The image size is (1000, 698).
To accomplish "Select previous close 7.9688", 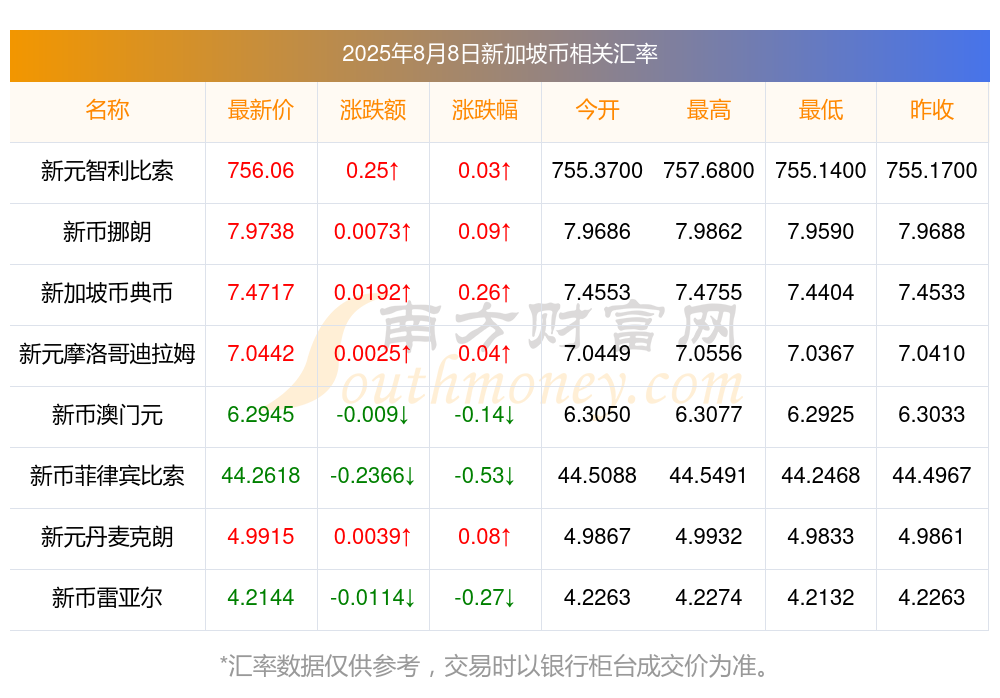I will tap(932, 232).
